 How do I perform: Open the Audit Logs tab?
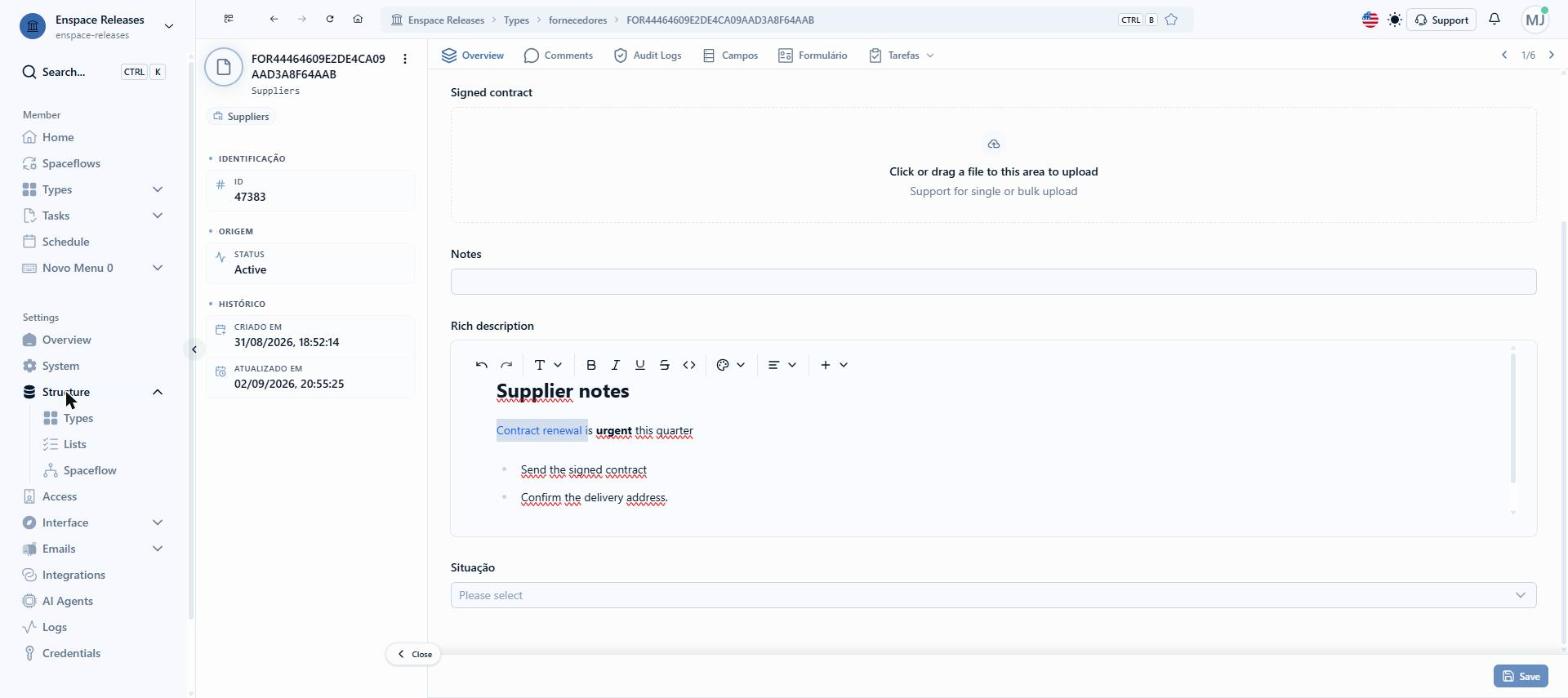pos(647,55)
